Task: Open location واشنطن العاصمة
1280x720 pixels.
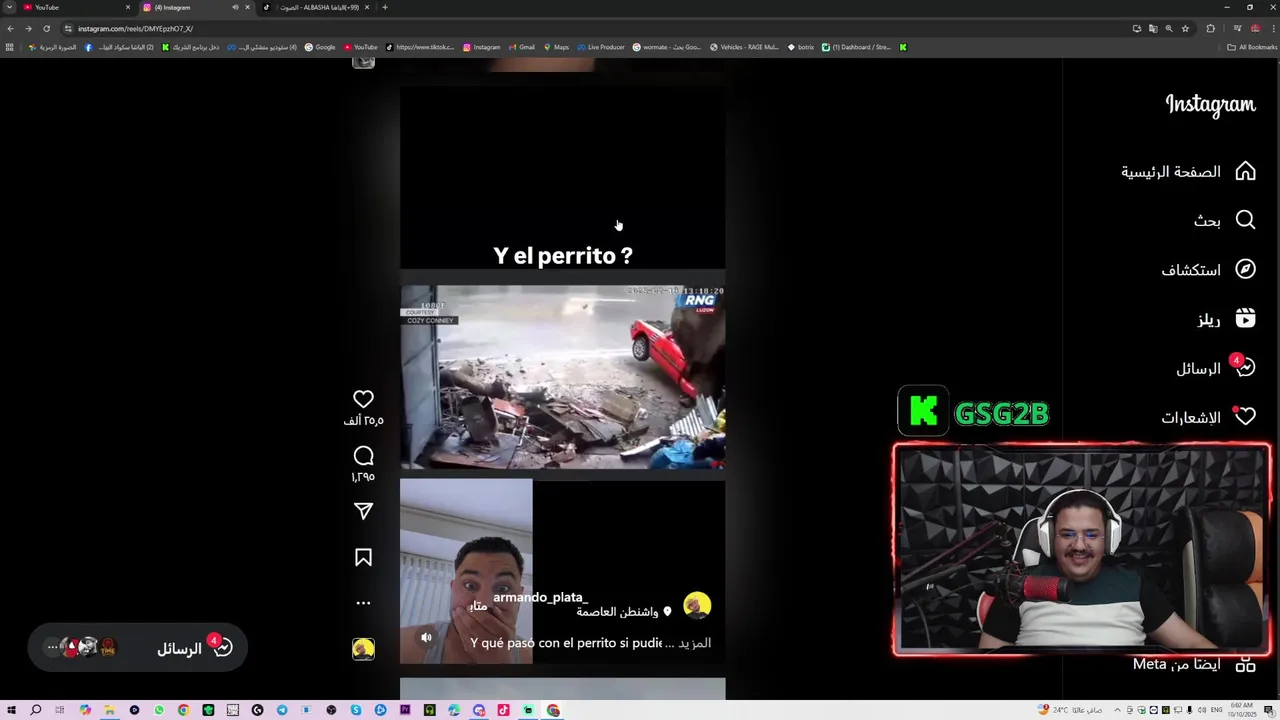Action: coord(618,612)
